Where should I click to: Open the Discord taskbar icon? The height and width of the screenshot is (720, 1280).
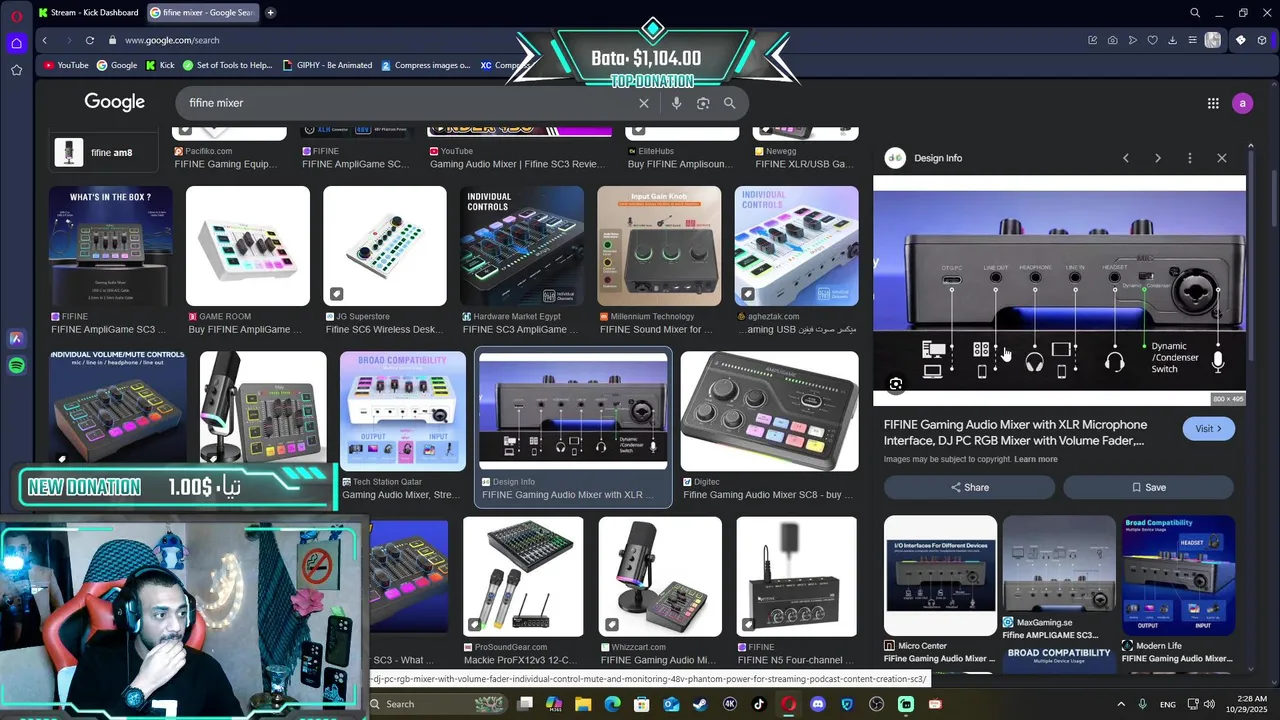click(818, 704)
